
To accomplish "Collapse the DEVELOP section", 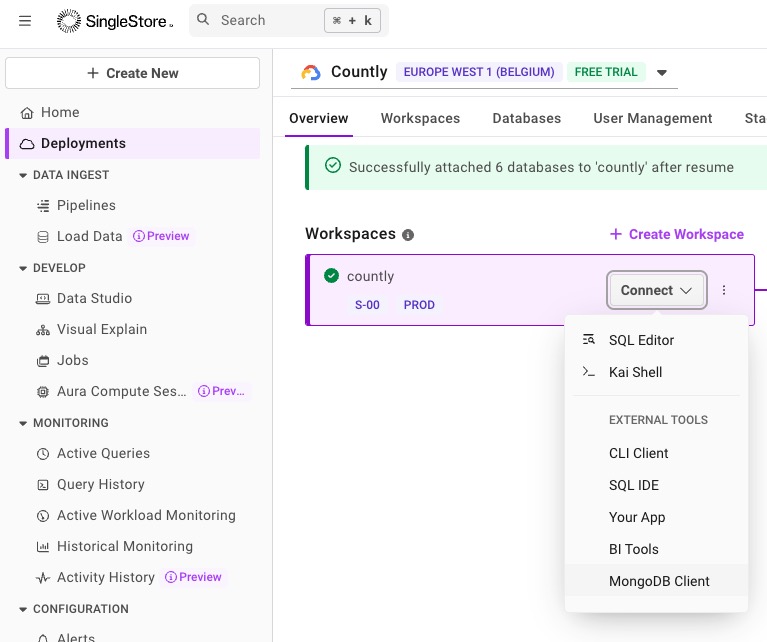I will [x=23, y=268].
